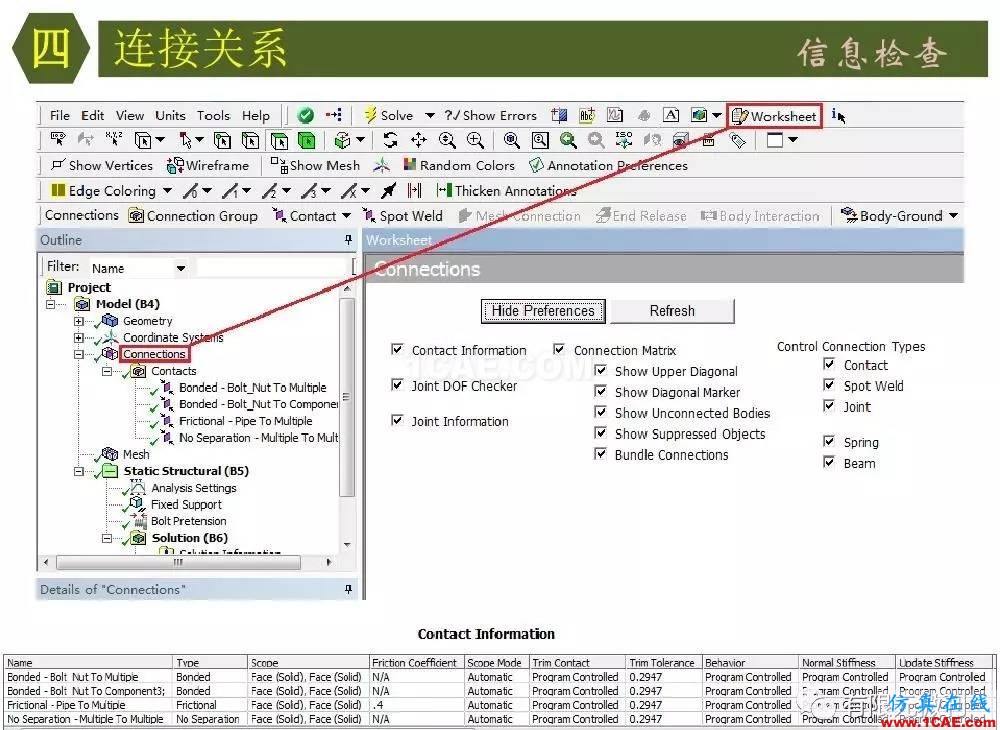
Task: Click the Refresh button
Action: [x=672, y=310]
